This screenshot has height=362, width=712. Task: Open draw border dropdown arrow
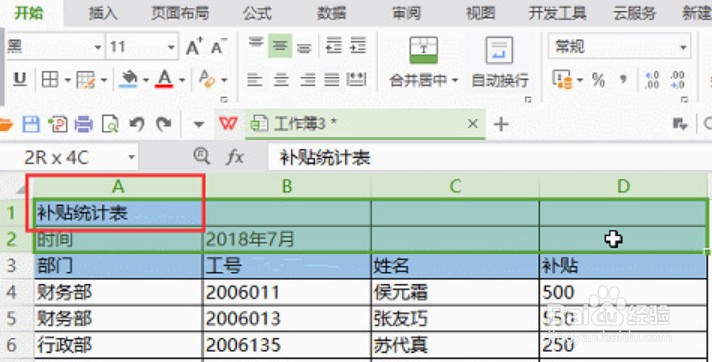click(x=104, y=80)
